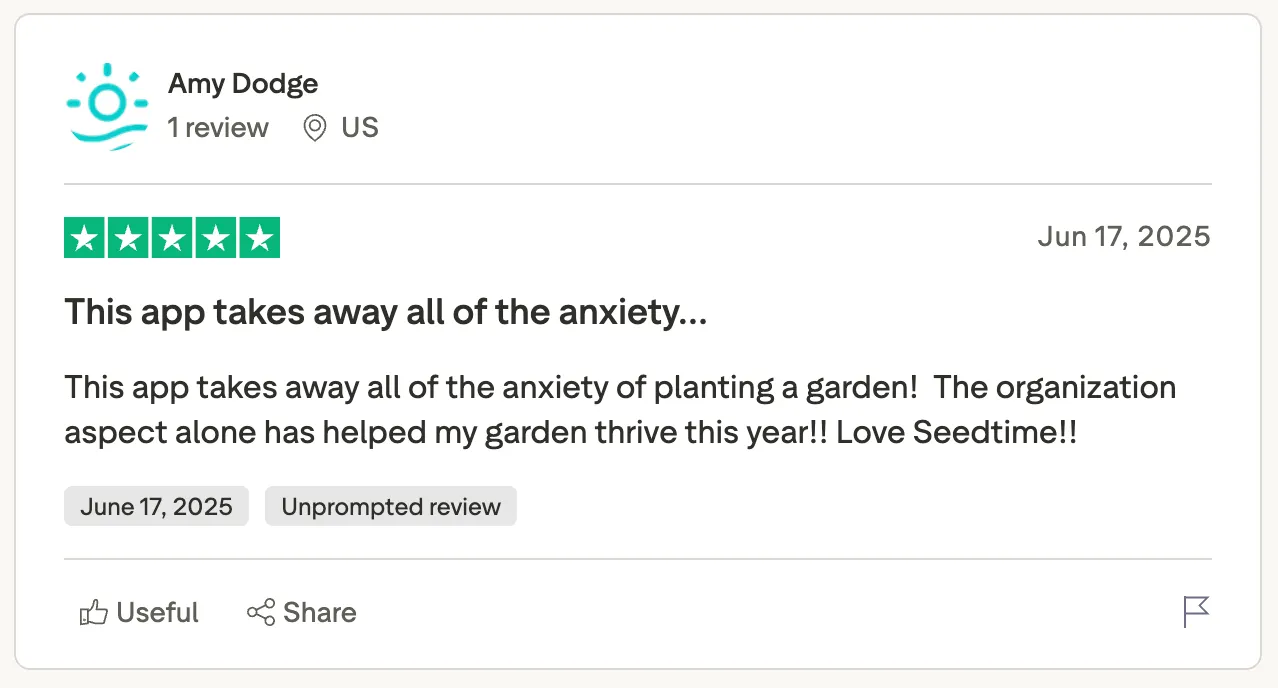
Task: Click the fourth green rating star
Action: (x=216, y=238)
